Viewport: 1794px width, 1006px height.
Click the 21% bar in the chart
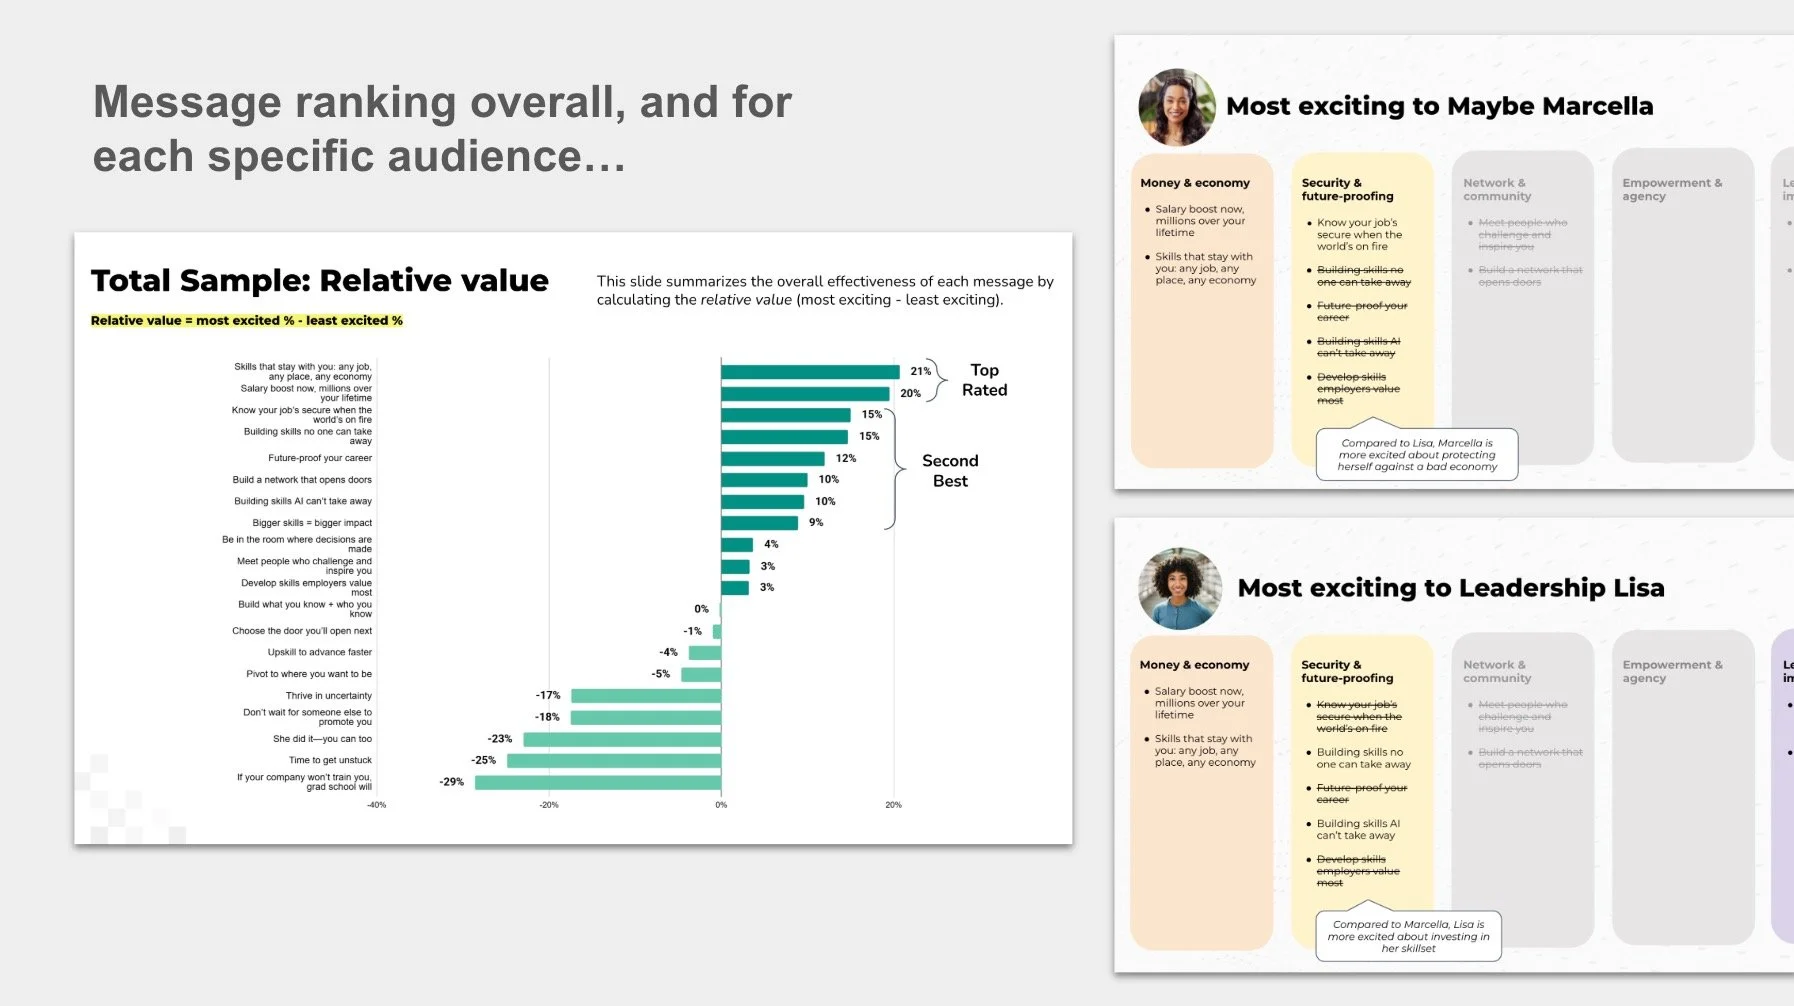(x=810, y=371)
